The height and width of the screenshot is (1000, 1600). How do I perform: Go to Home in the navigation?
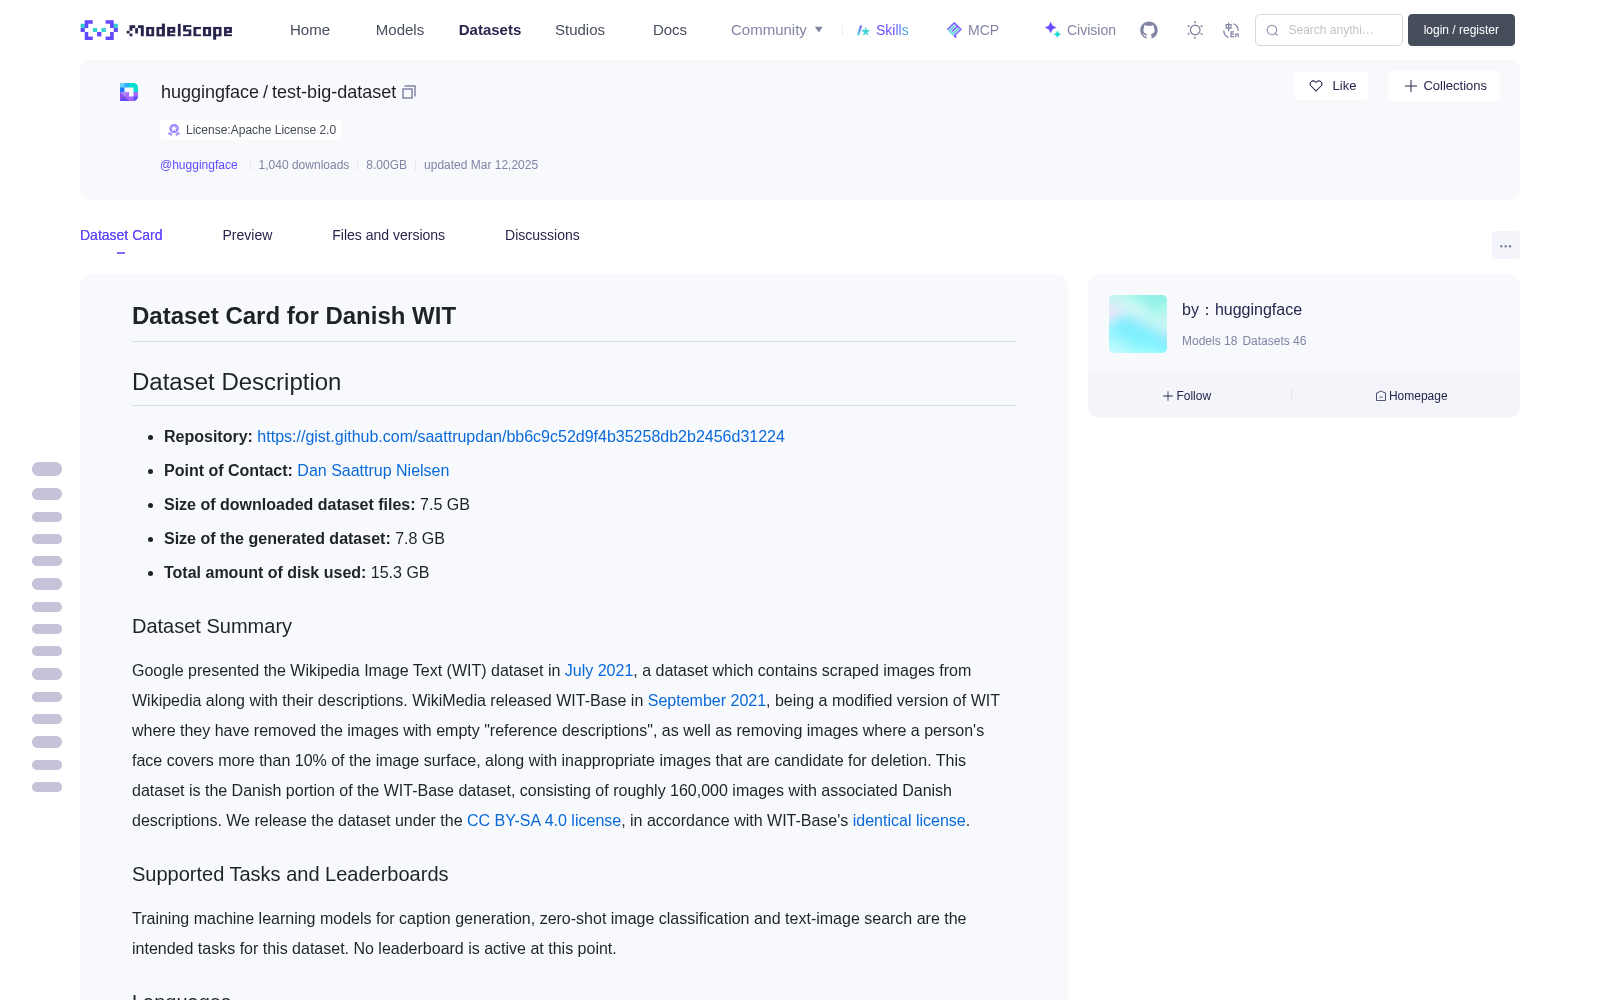pos(310,30)
